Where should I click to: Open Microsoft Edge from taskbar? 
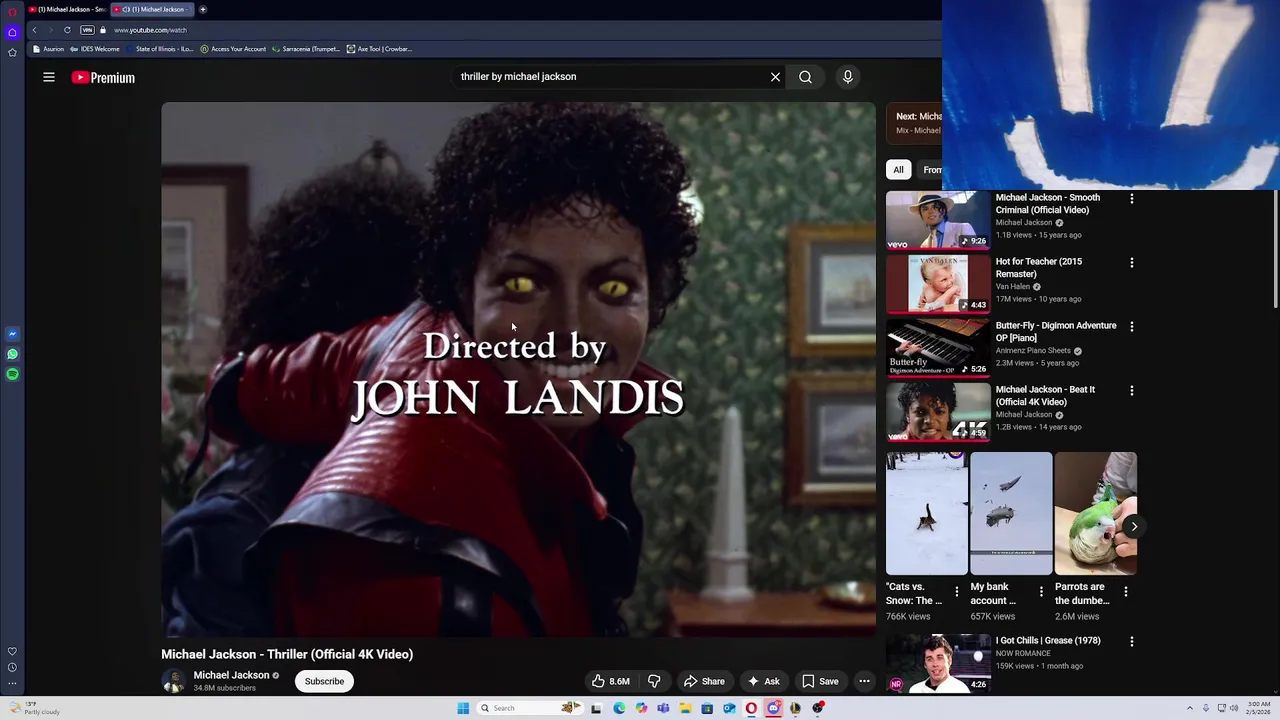pyautogui.click(x=619, y=708)
